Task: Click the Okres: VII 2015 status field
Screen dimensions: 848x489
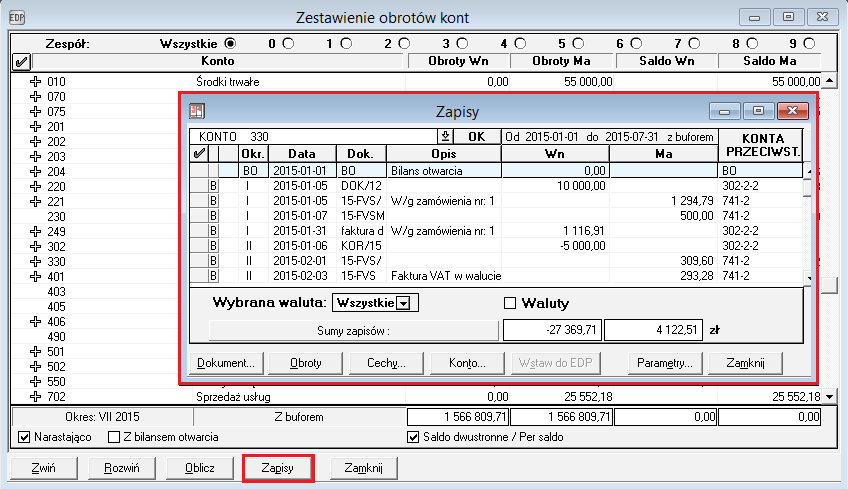Action: tap(102, 417)
